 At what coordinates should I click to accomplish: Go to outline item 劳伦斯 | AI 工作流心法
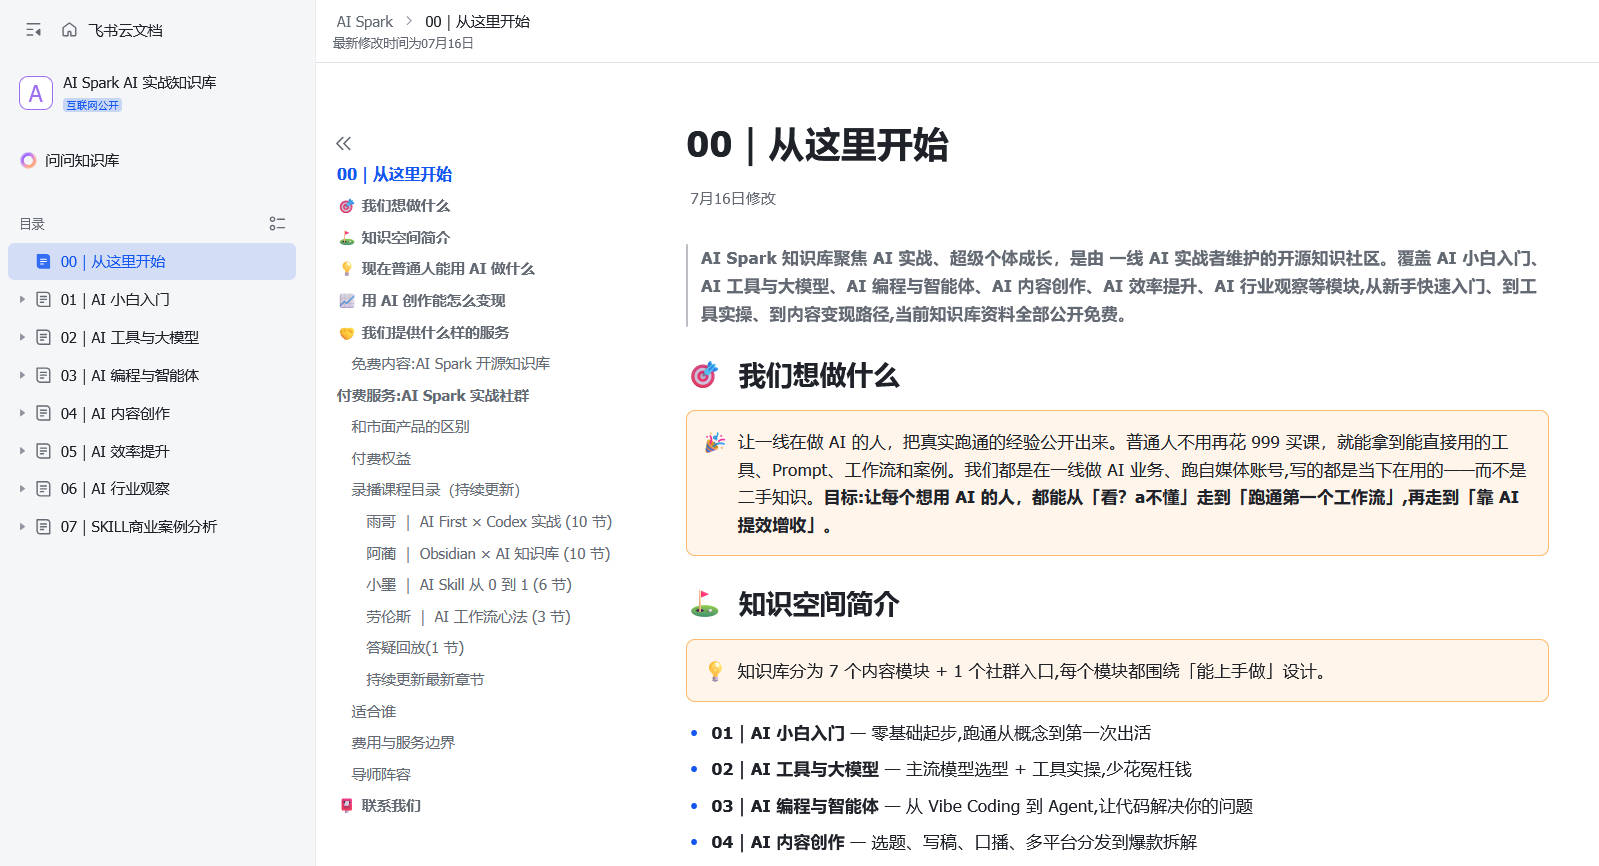click(x=468, y=617)
